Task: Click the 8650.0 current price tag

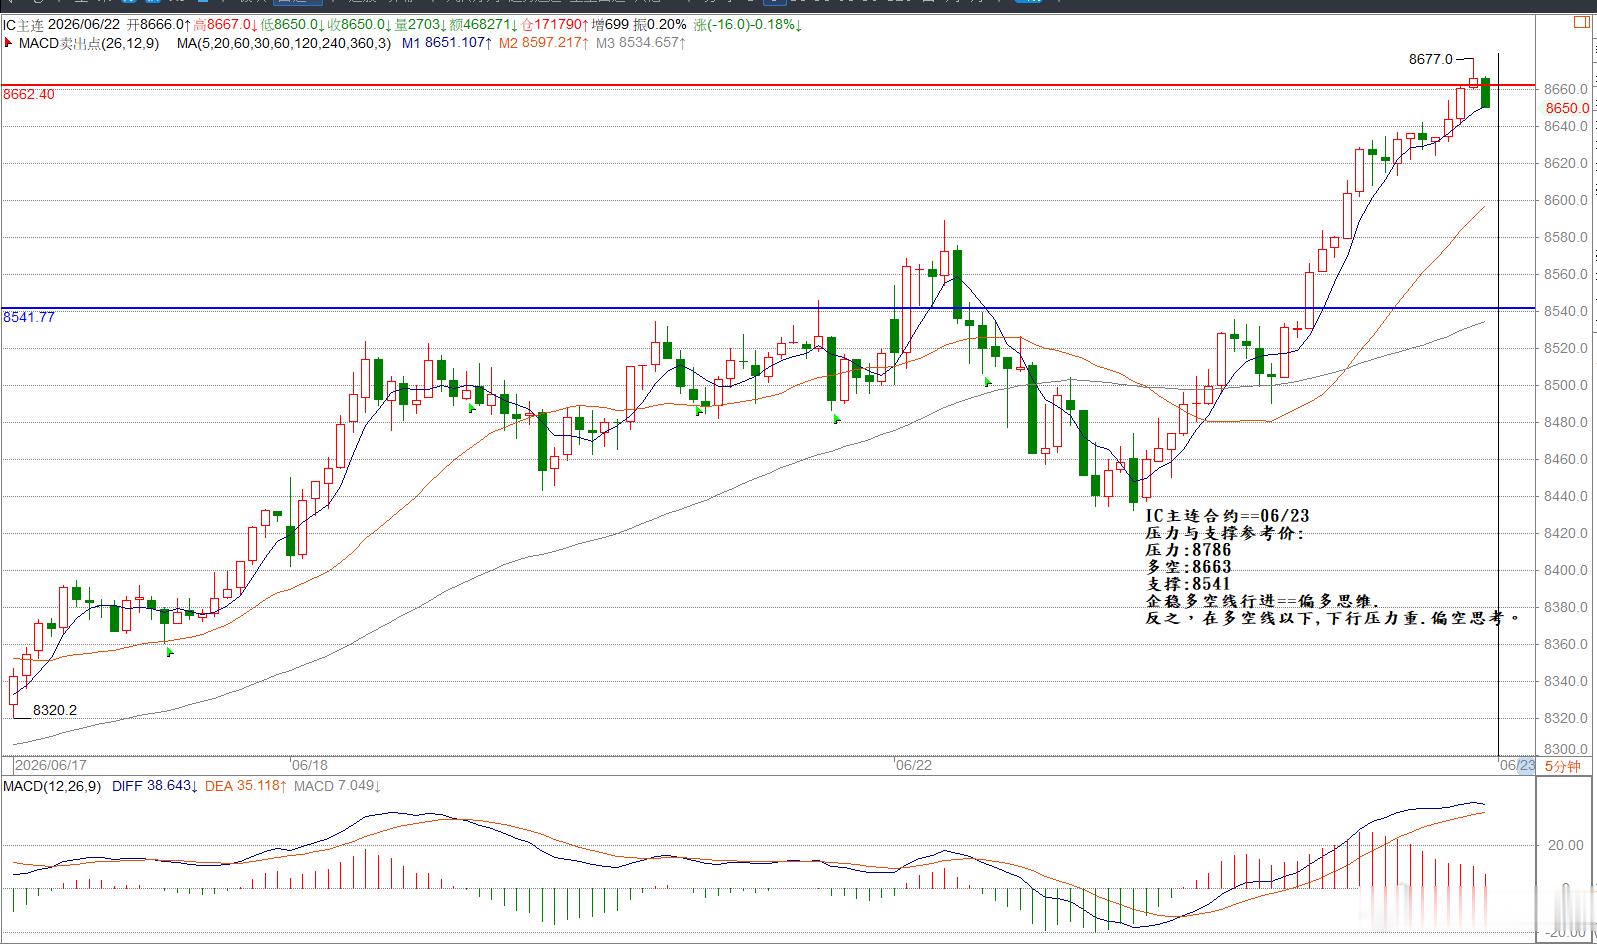Action: (1567, 108)
